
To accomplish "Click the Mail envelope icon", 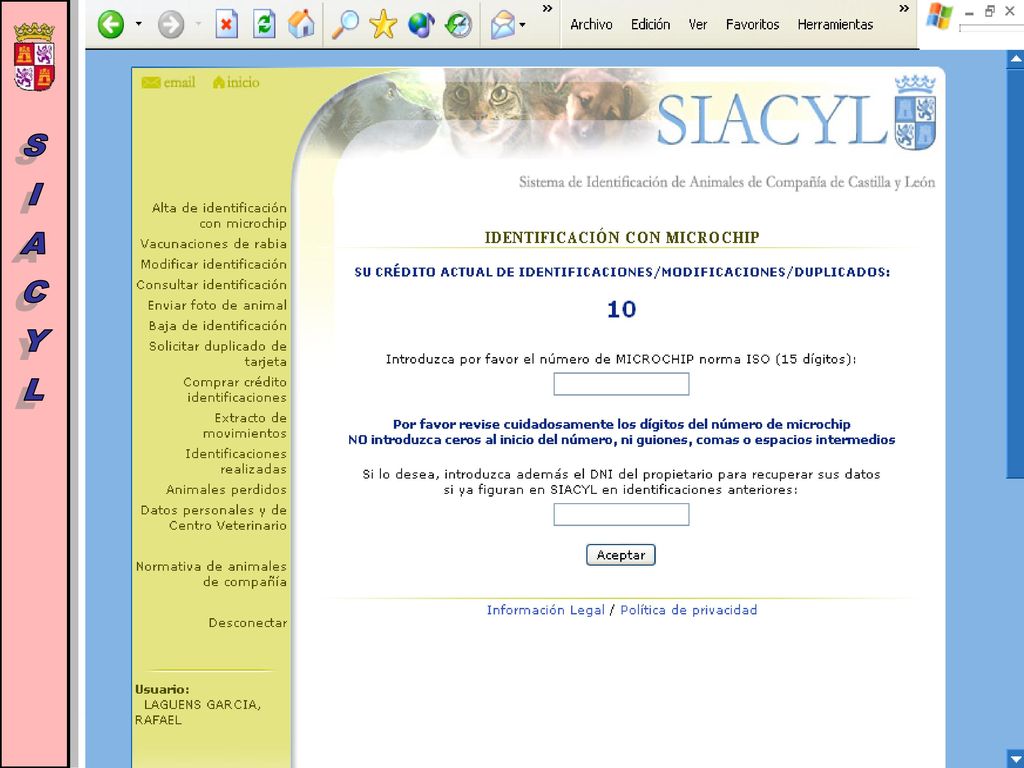I will pos(503,25).
